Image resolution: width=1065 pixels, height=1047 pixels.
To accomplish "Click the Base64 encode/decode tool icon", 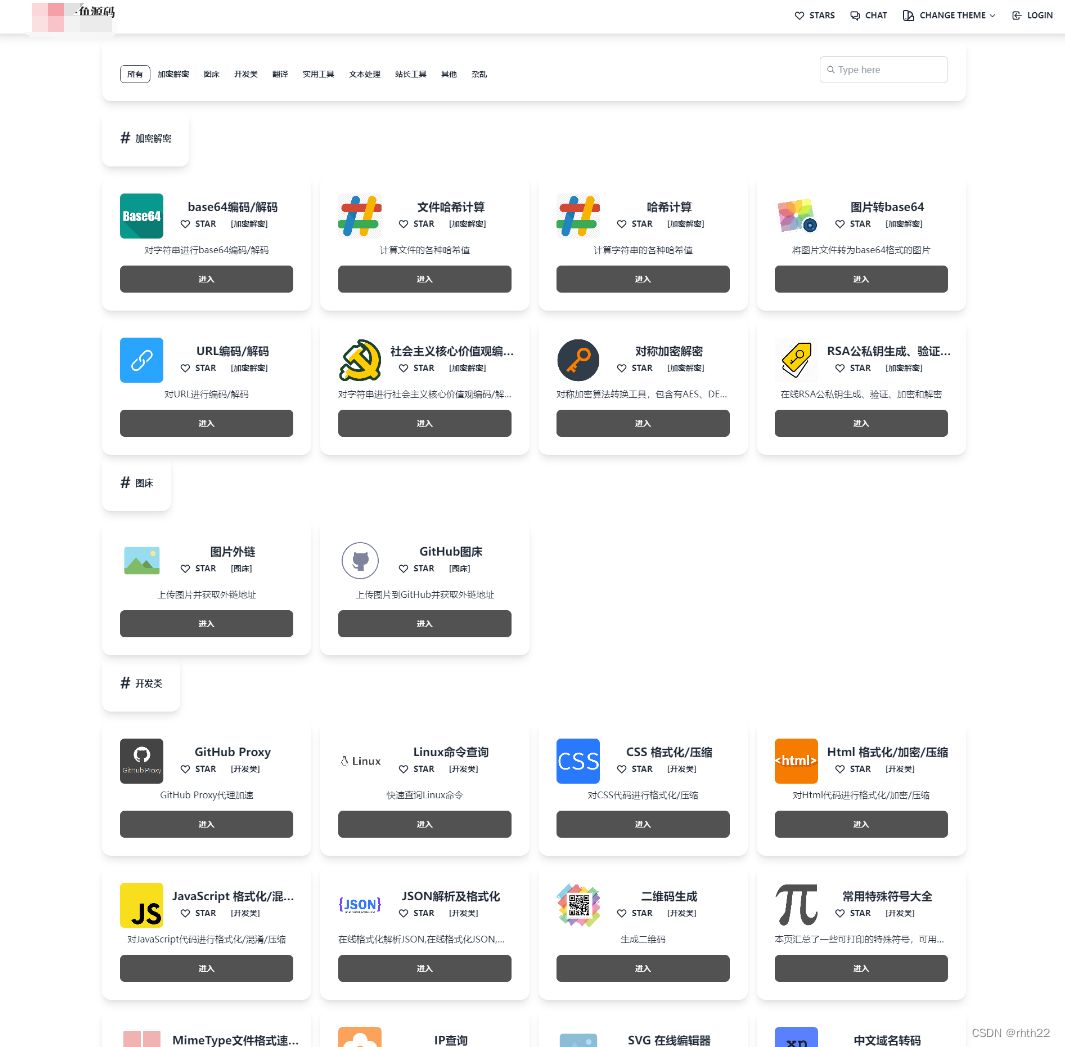I will pos(141,216).
